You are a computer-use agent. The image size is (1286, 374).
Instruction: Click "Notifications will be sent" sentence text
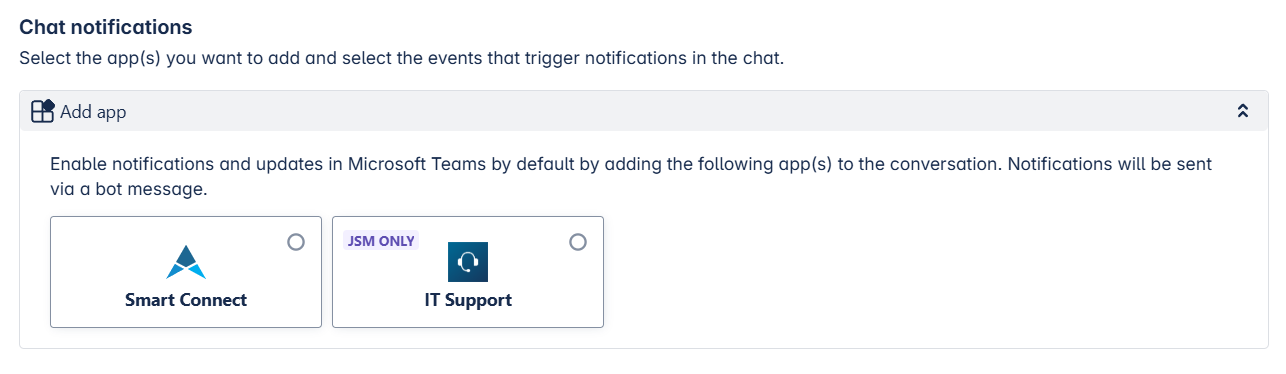coord(1110,164)
